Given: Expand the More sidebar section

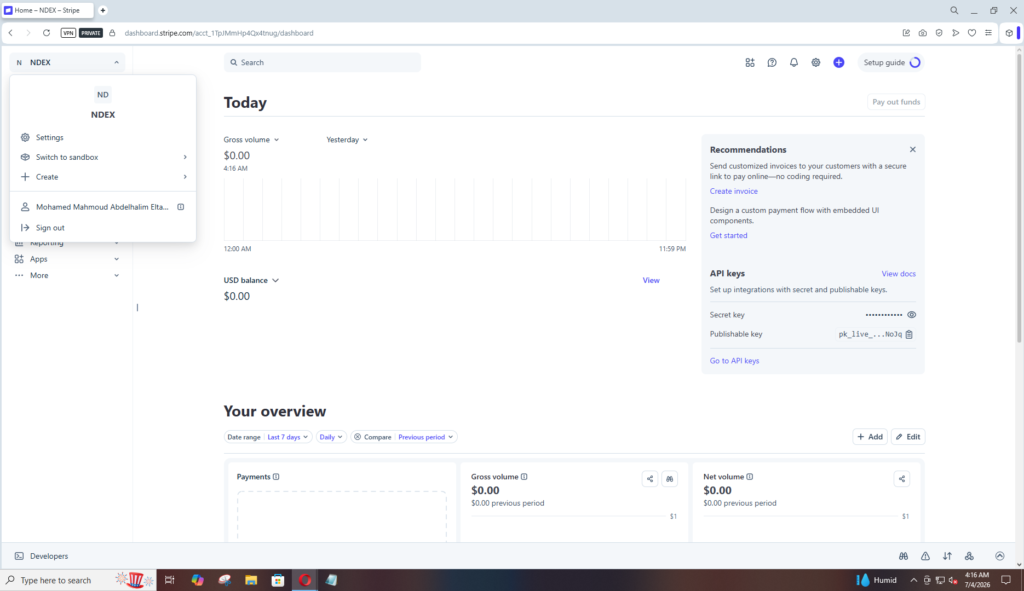Looking at the screenshot, I should click(67, 276).
